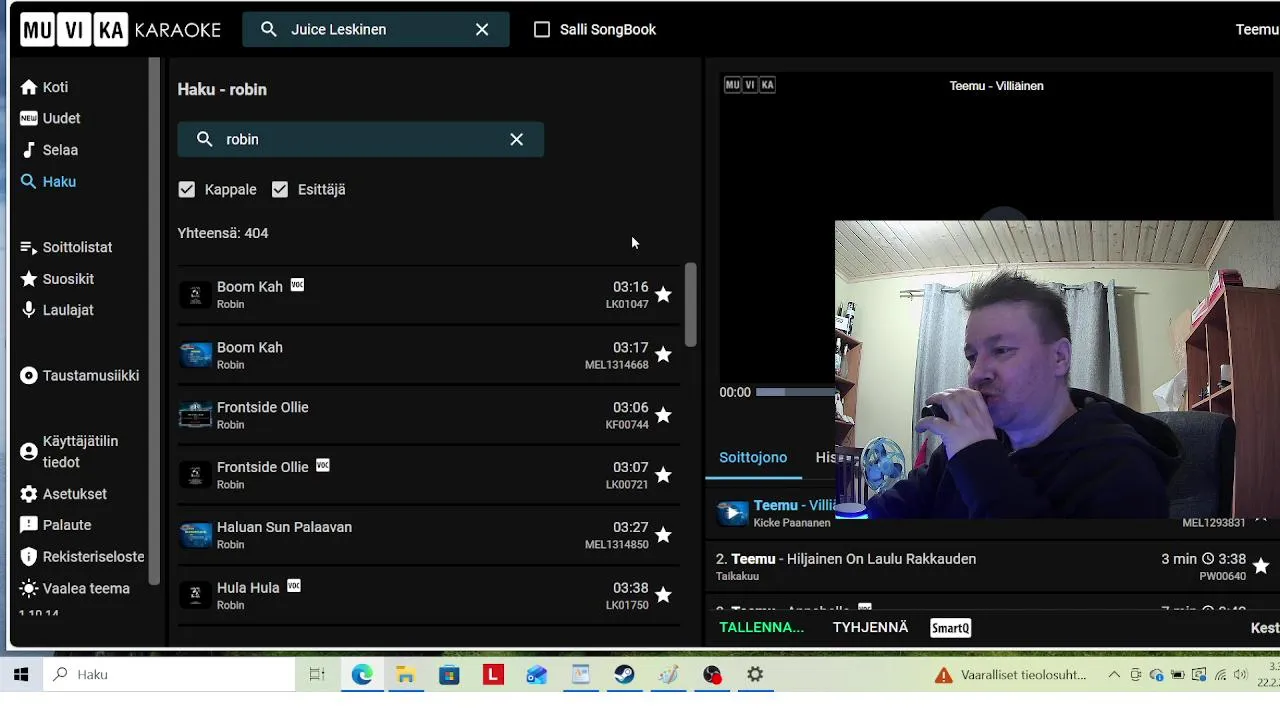Click the Windows taskbar Haku search box
The image size is (1280, 720).
point(169,675)
